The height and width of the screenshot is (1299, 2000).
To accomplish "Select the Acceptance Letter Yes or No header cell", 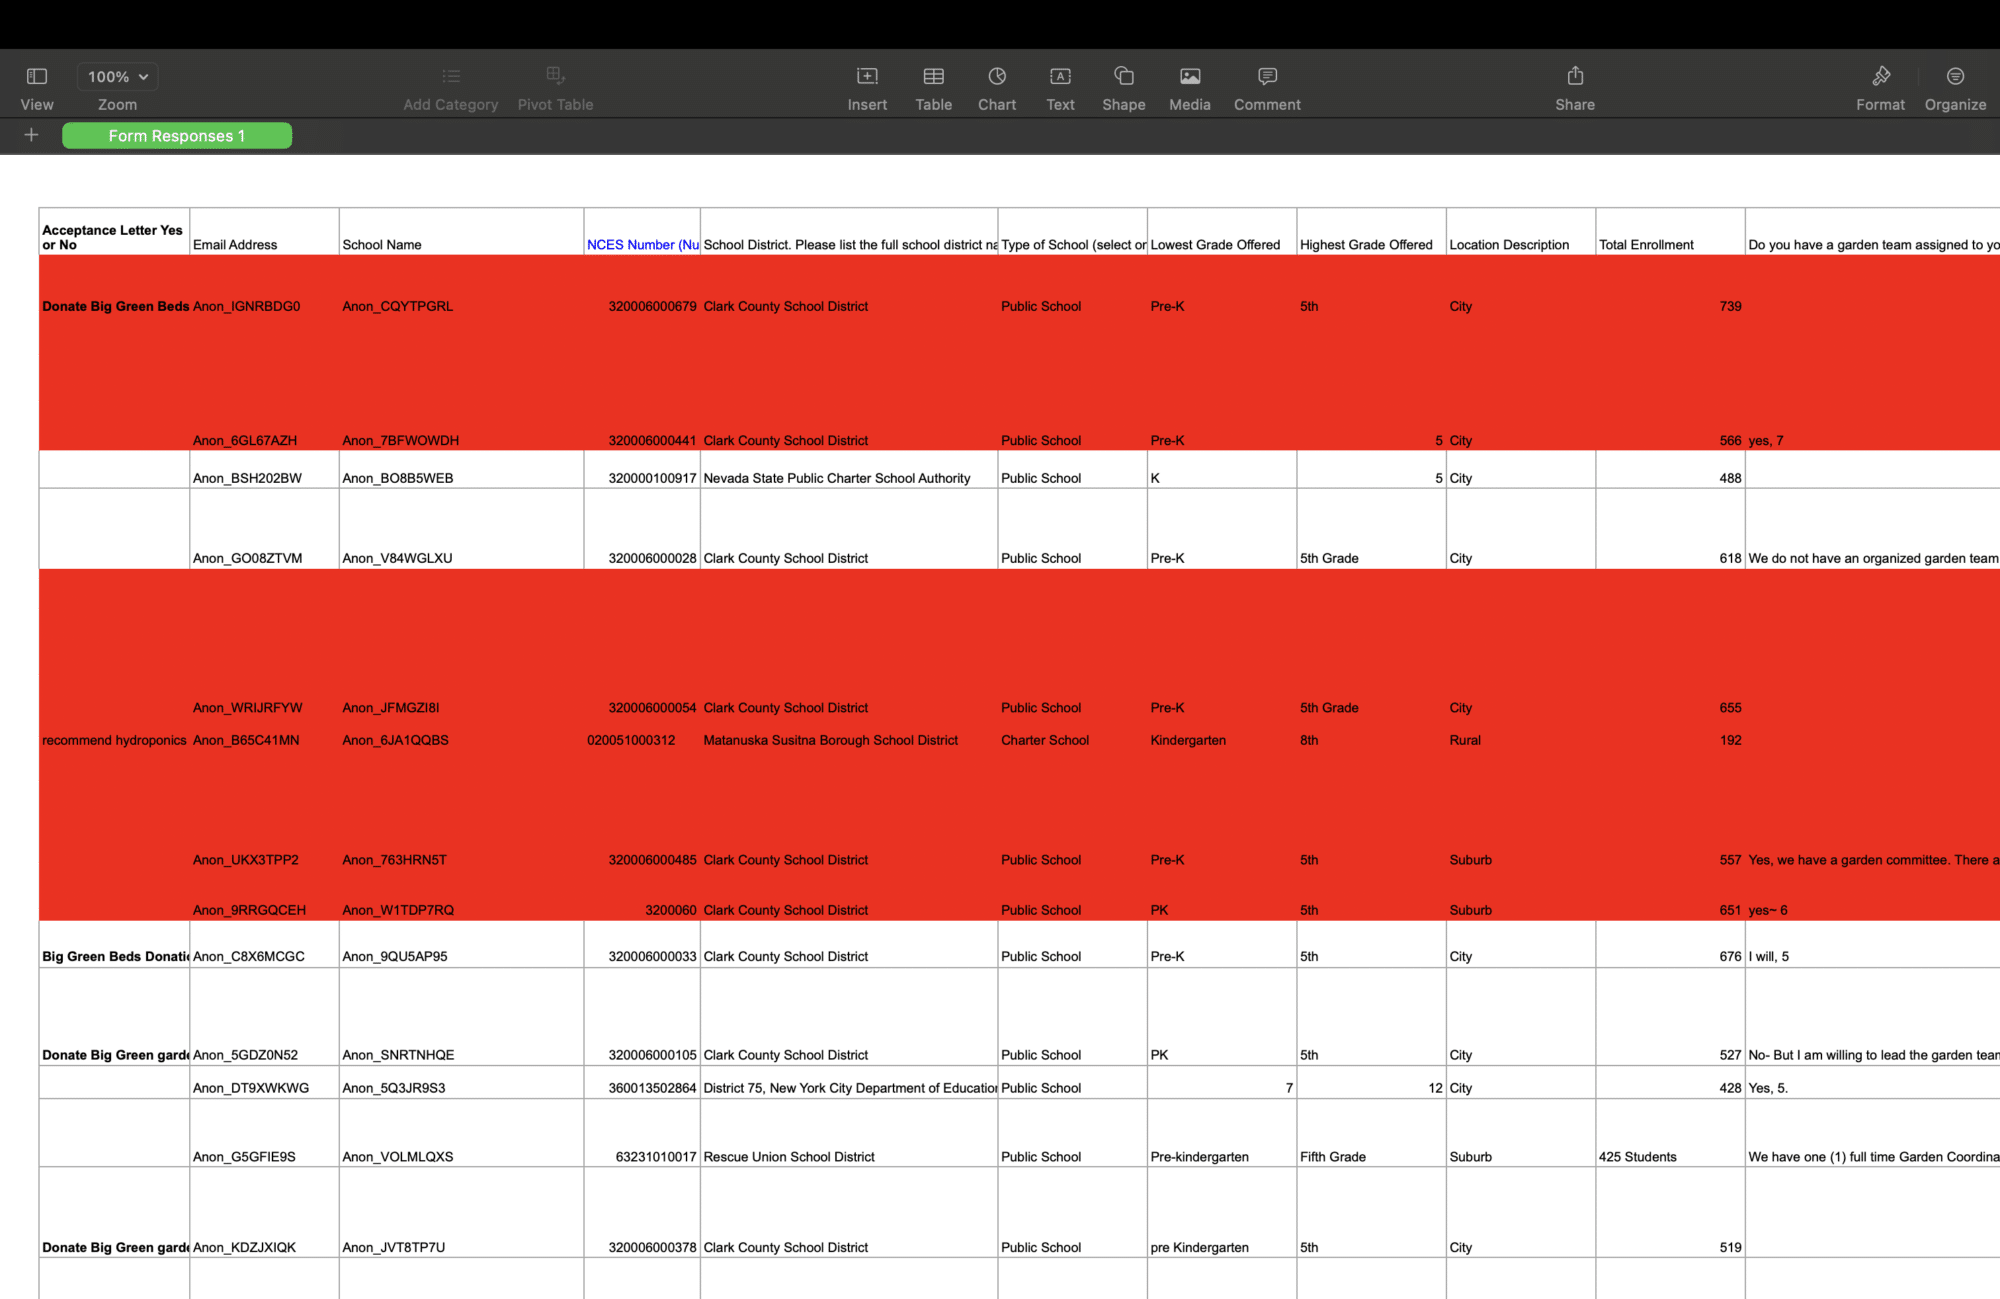I will [114, 232].
